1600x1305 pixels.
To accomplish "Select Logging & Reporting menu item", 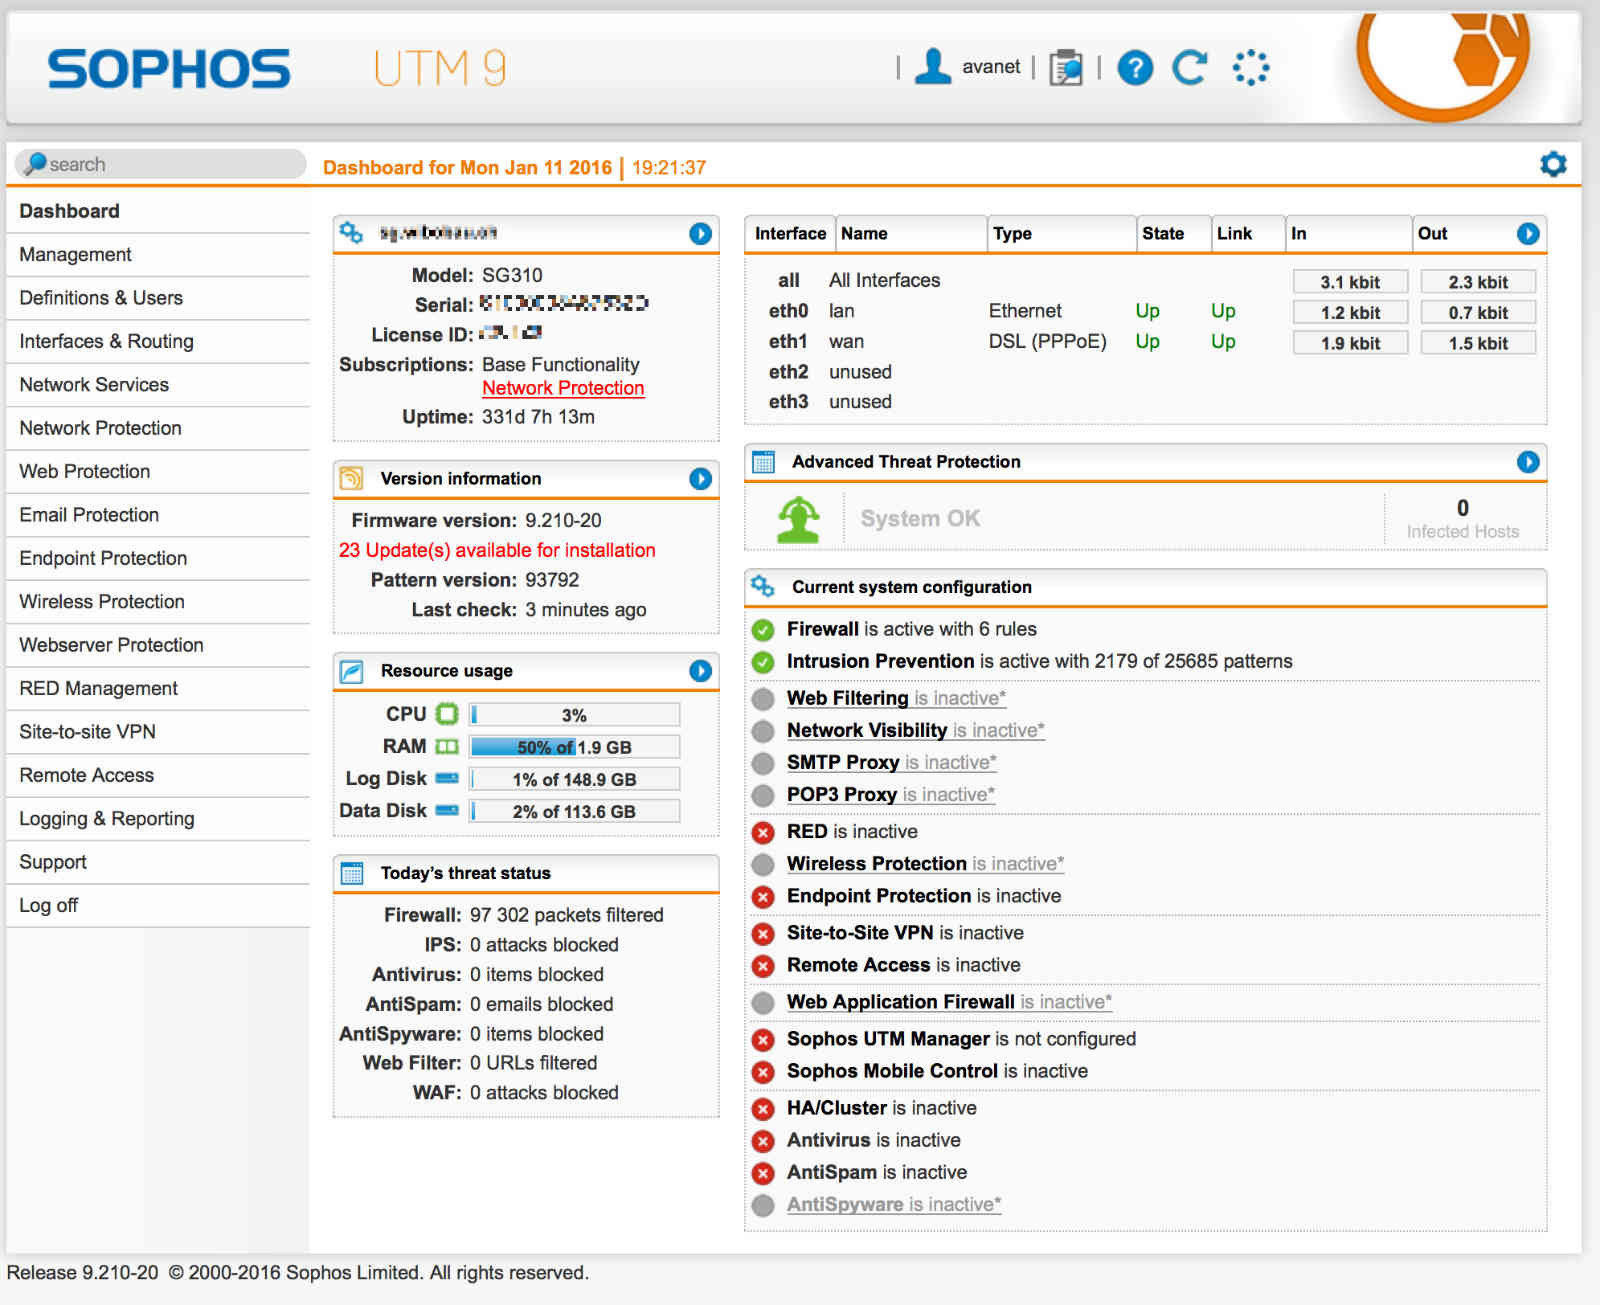I will pos(106,818).
